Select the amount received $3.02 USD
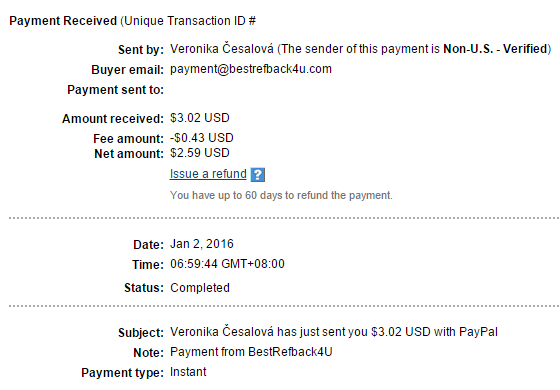Screen dimensions: 560x390 pos(200,118)
